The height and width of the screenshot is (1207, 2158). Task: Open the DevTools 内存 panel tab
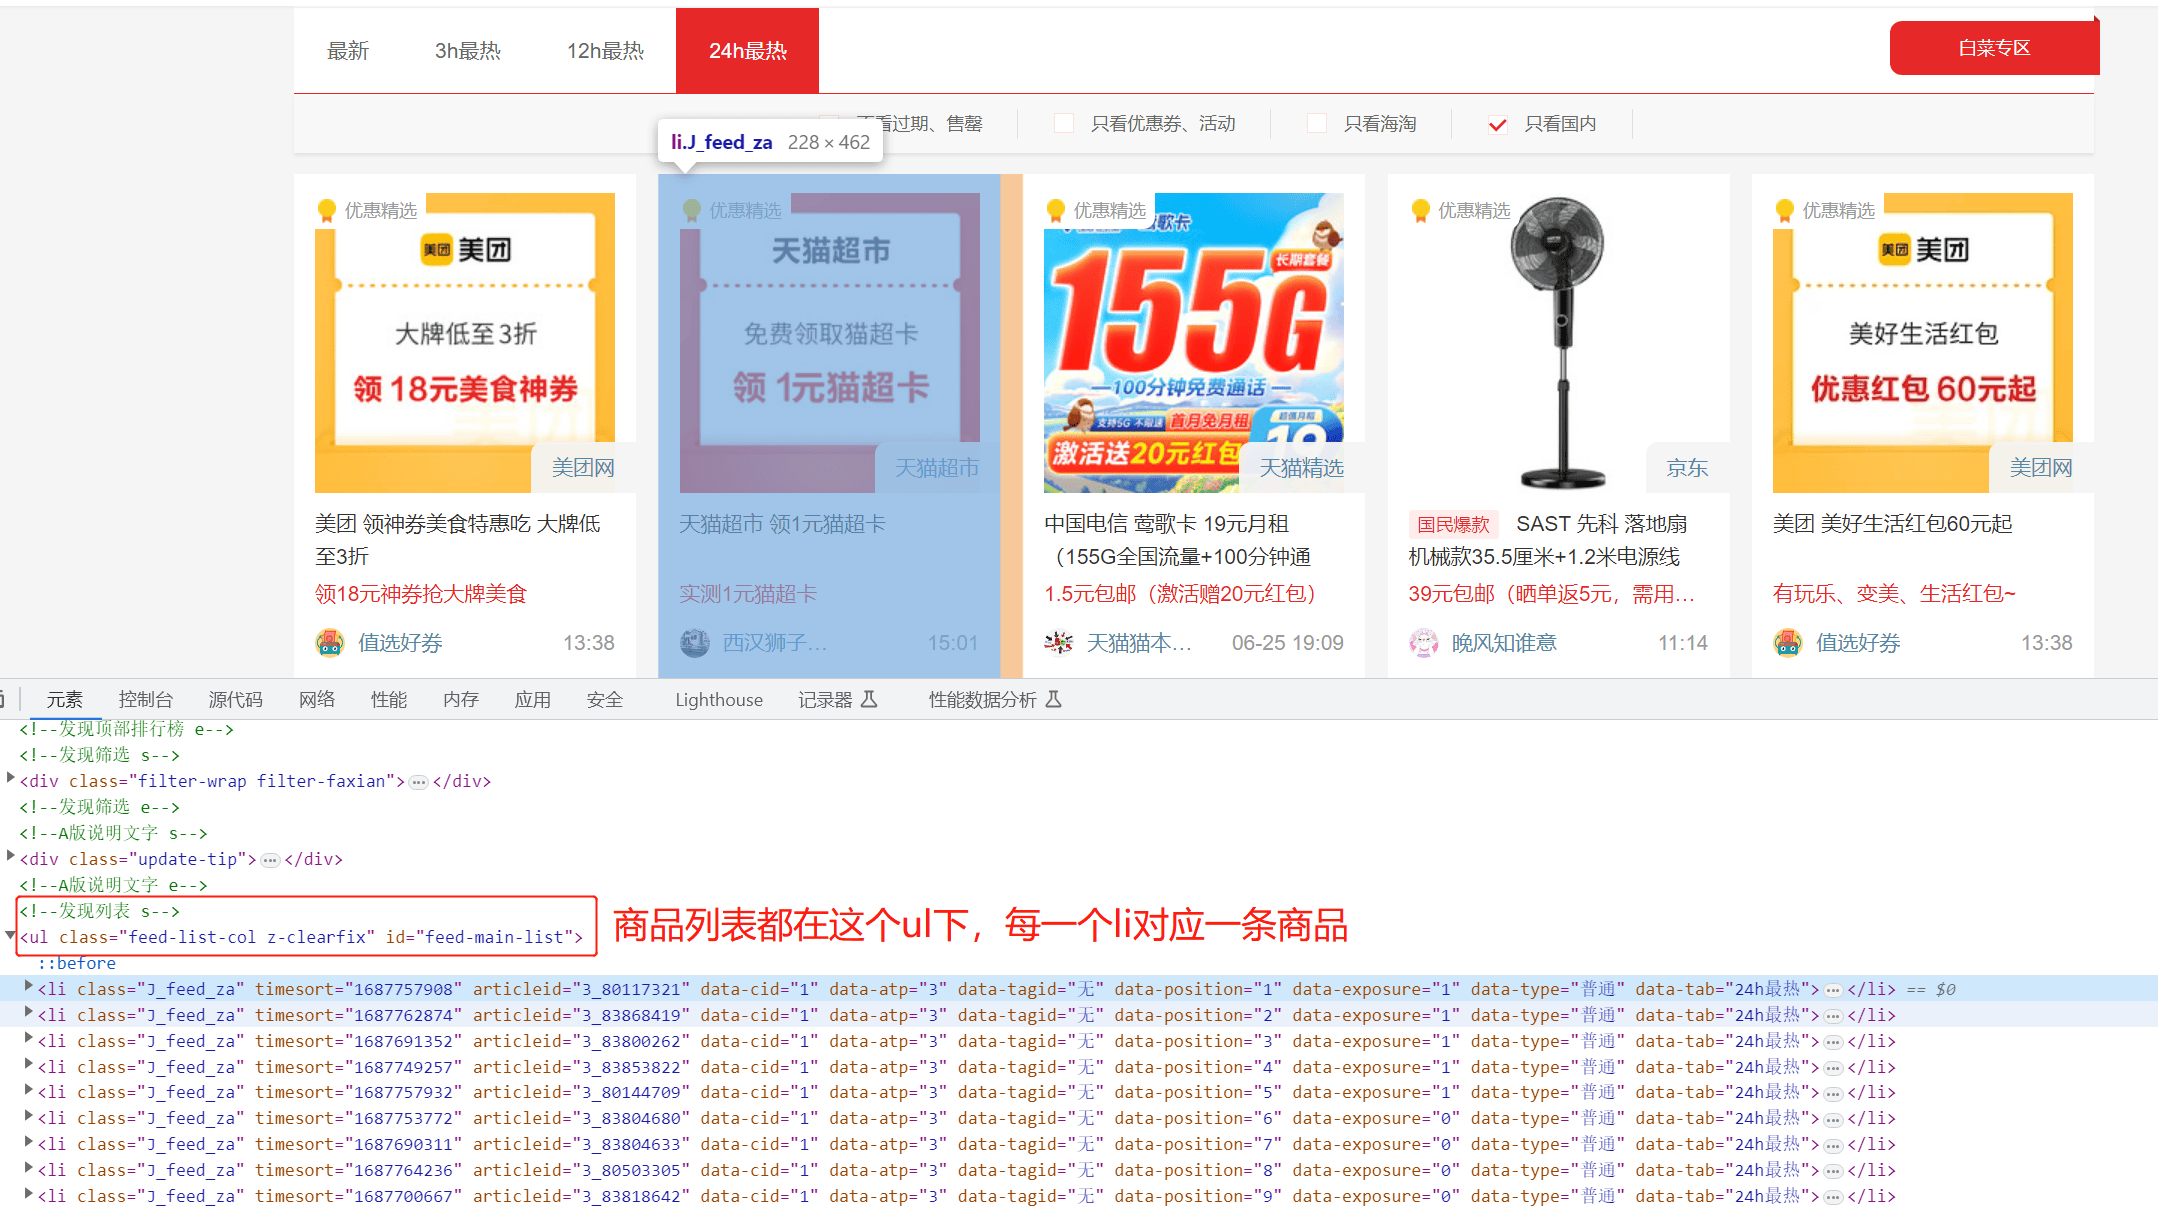(x=461, y=700)
